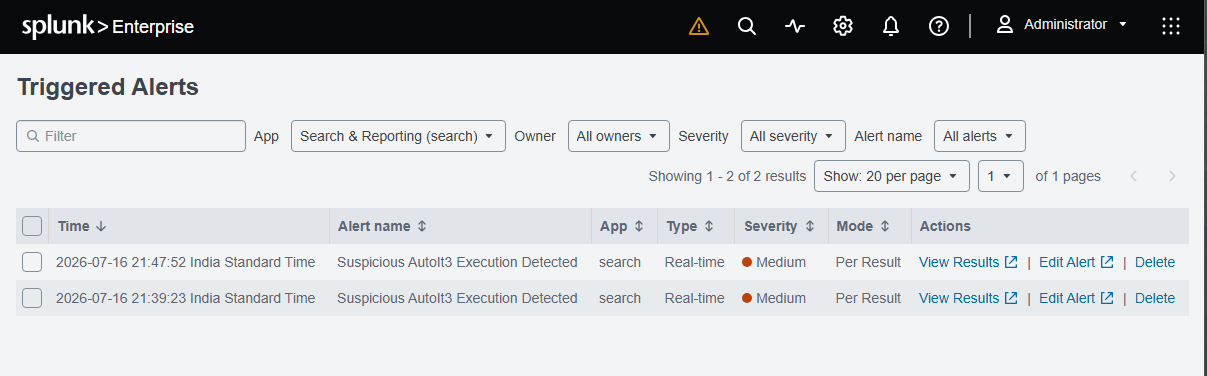The width and height of the screenshot is (1207, 376).
Task: Check the box for the 21:47:52 alert
Action: (32, 262)
